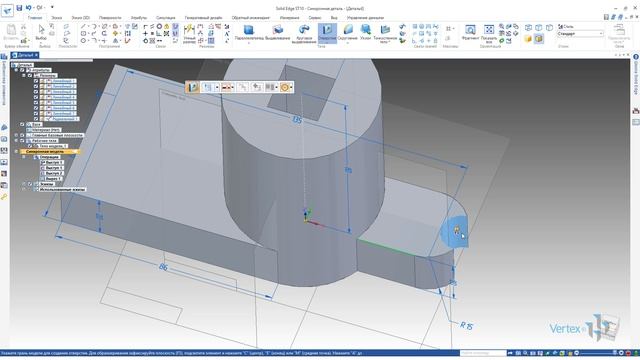
Task: Click the 86 dimension label in viewport
Action: [163, 267]
